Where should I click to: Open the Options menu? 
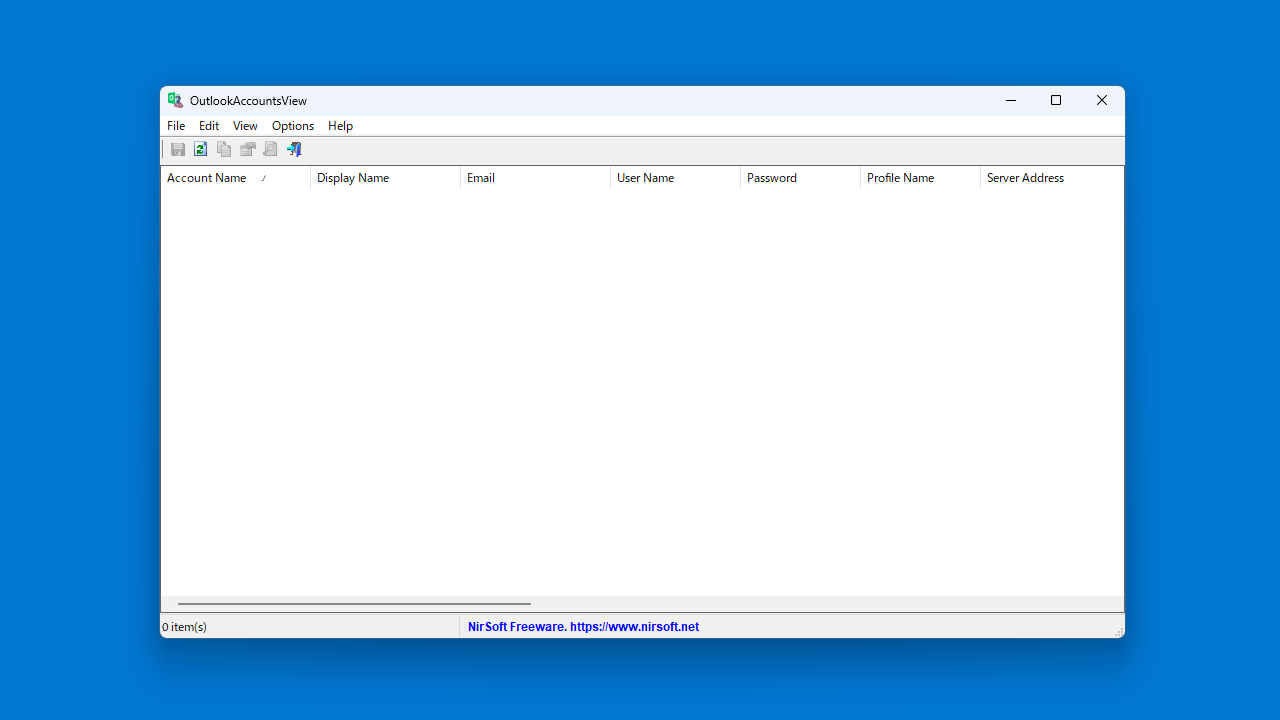point(293,126)
